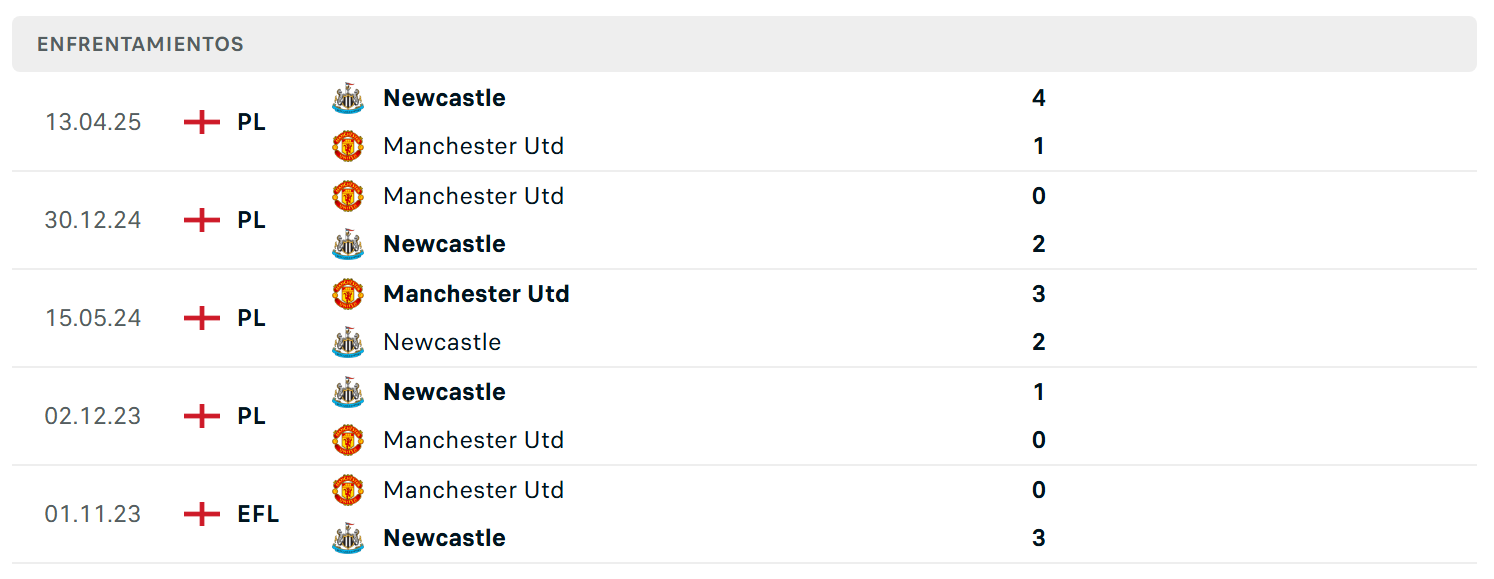The width and height of the screenshot is (1494, 579).
Task: Select the EFL competition label
Action: [258, 514]
